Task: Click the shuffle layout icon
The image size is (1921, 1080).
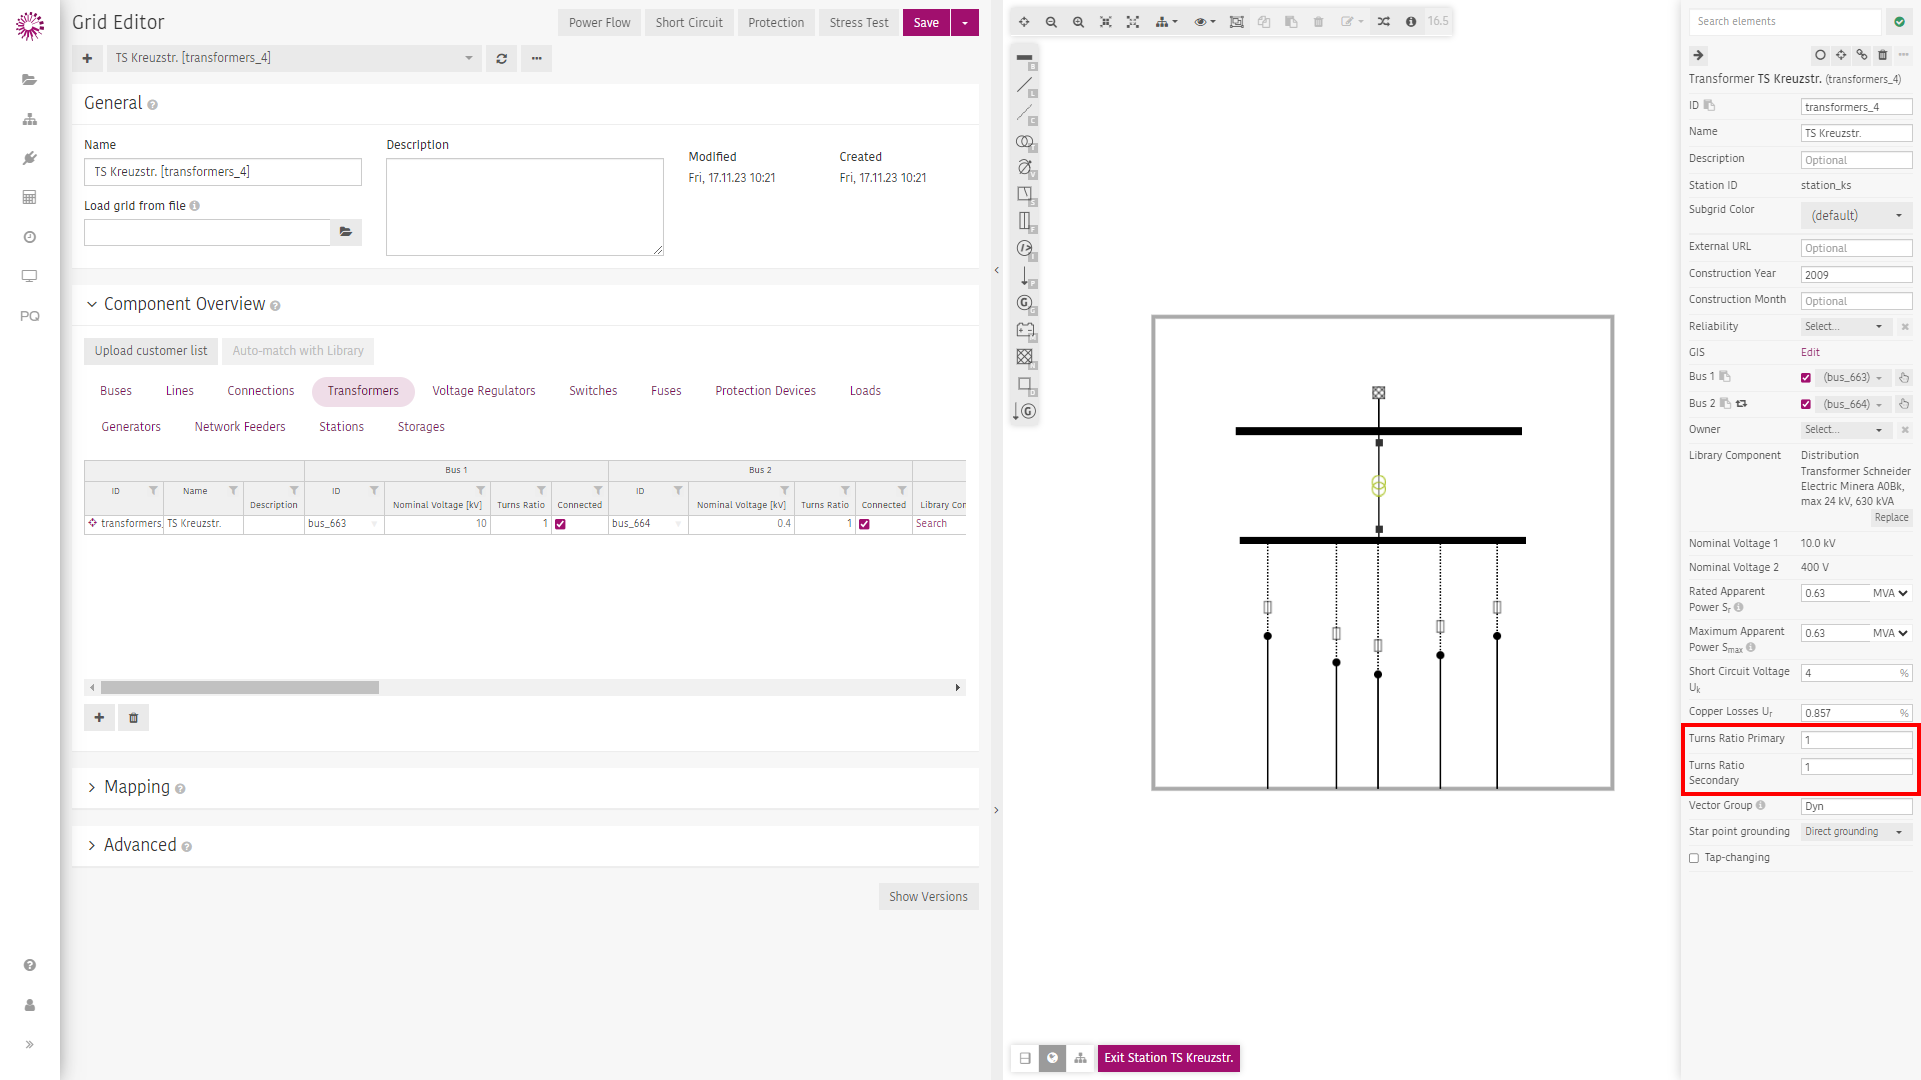Action: pos(1384,22)
